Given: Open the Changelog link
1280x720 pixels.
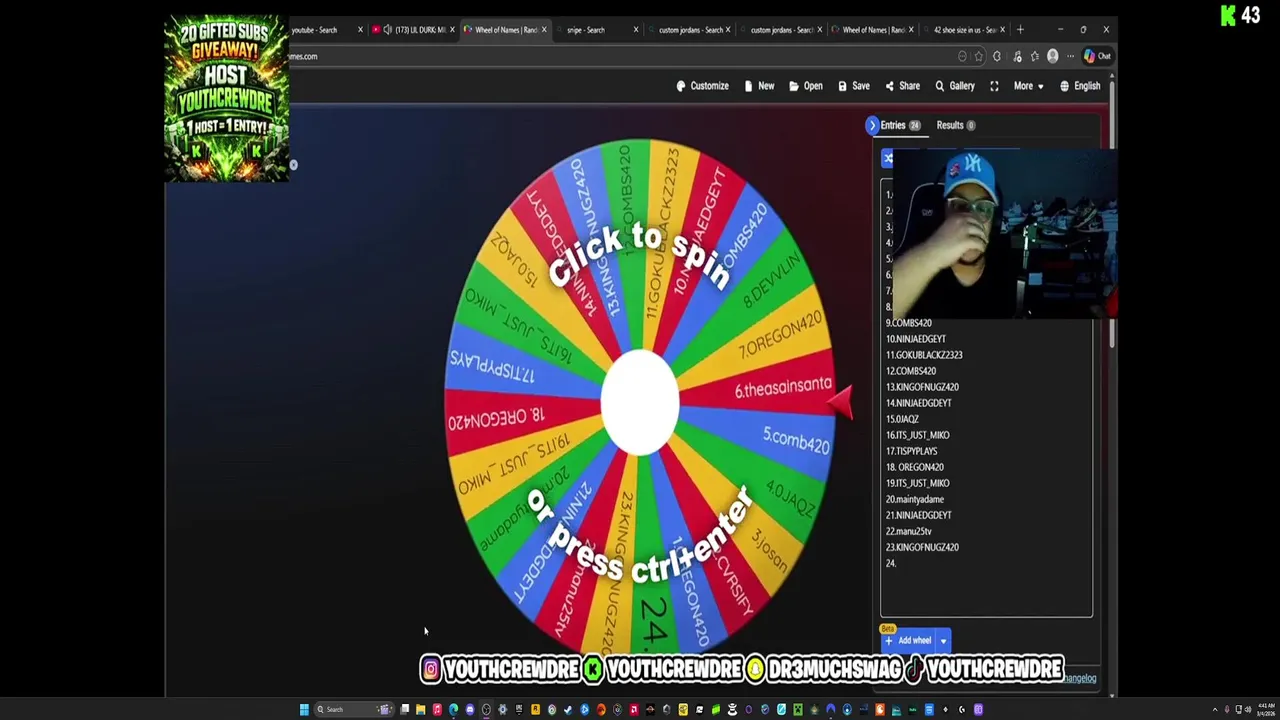Looking at the screenshot, I should point(1079,679).
